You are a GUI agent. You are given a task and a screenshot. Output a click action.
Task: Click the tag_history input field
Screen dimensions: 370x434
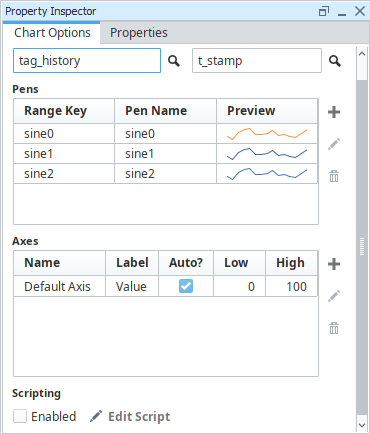pyautogui.click(x=87, y=61)
